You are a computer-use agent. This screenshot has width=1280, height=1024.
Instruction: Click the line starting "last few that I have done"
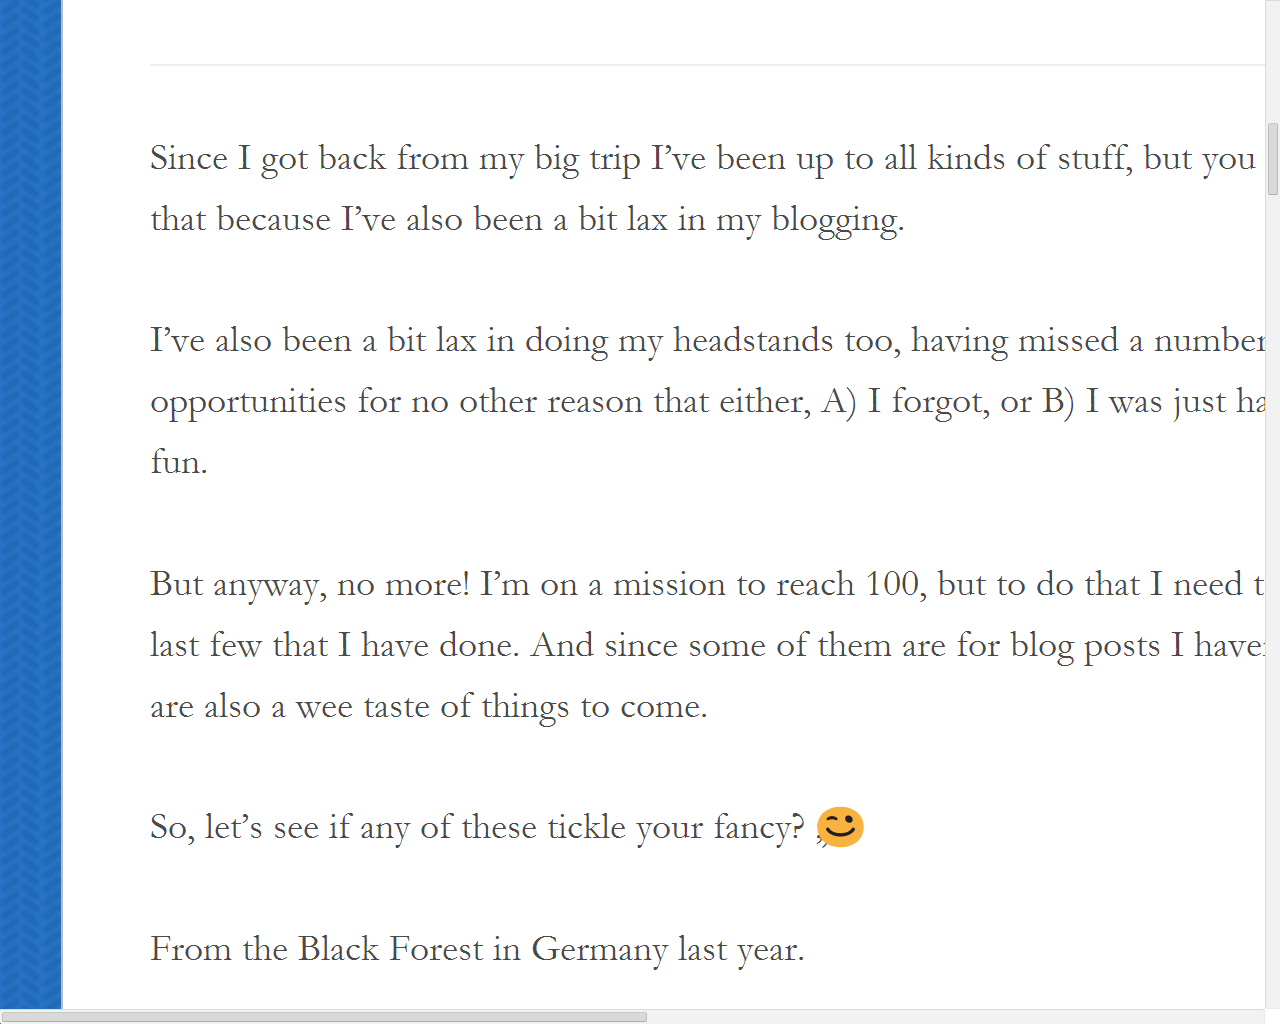[x=700, y=646]
